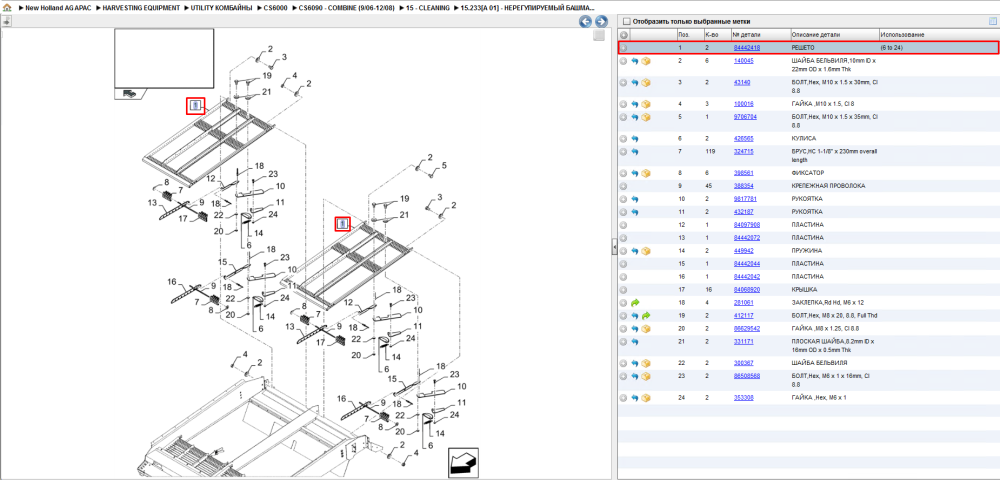This screenshot has width=1000, height=480.
Task: Click the blue arrow icon for part 426565
Action: [635, 138]
